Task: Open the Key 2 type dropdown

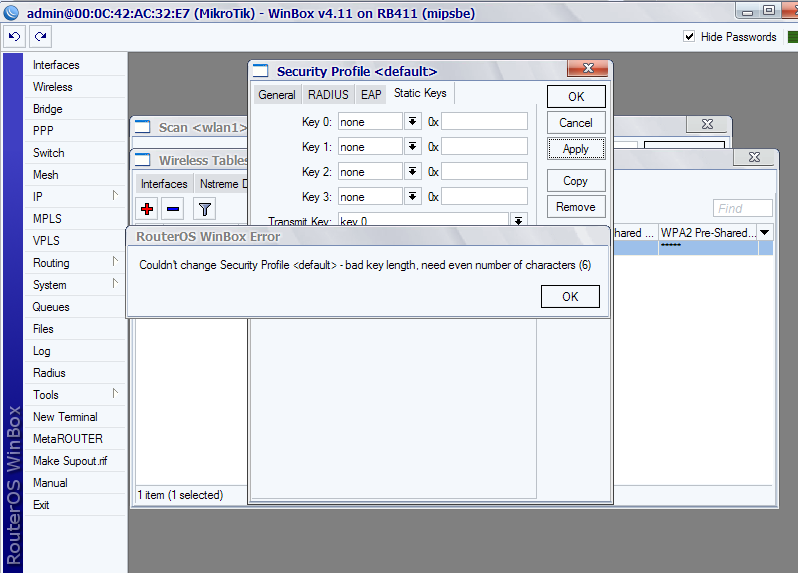Action: pyautogui.click(x=412, y=171)
